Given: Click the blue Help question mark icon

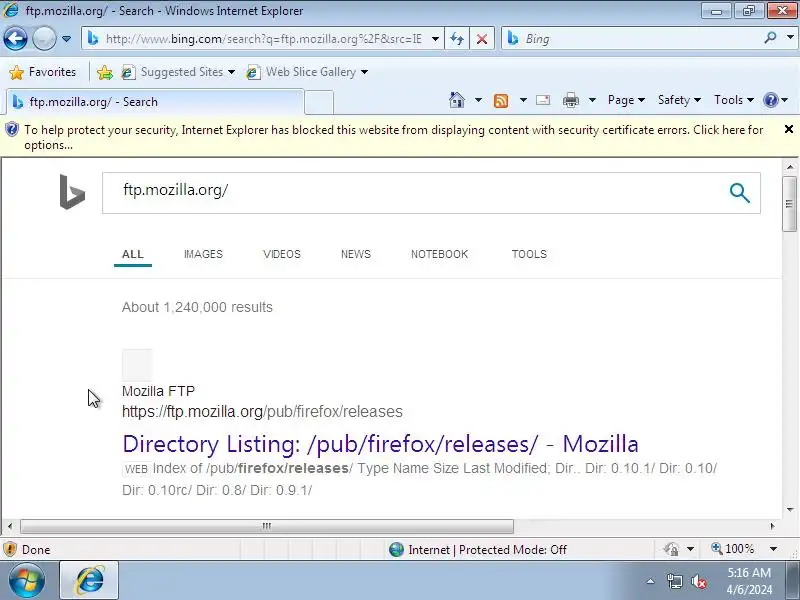Looking at the screenshot, I should 770,100.
